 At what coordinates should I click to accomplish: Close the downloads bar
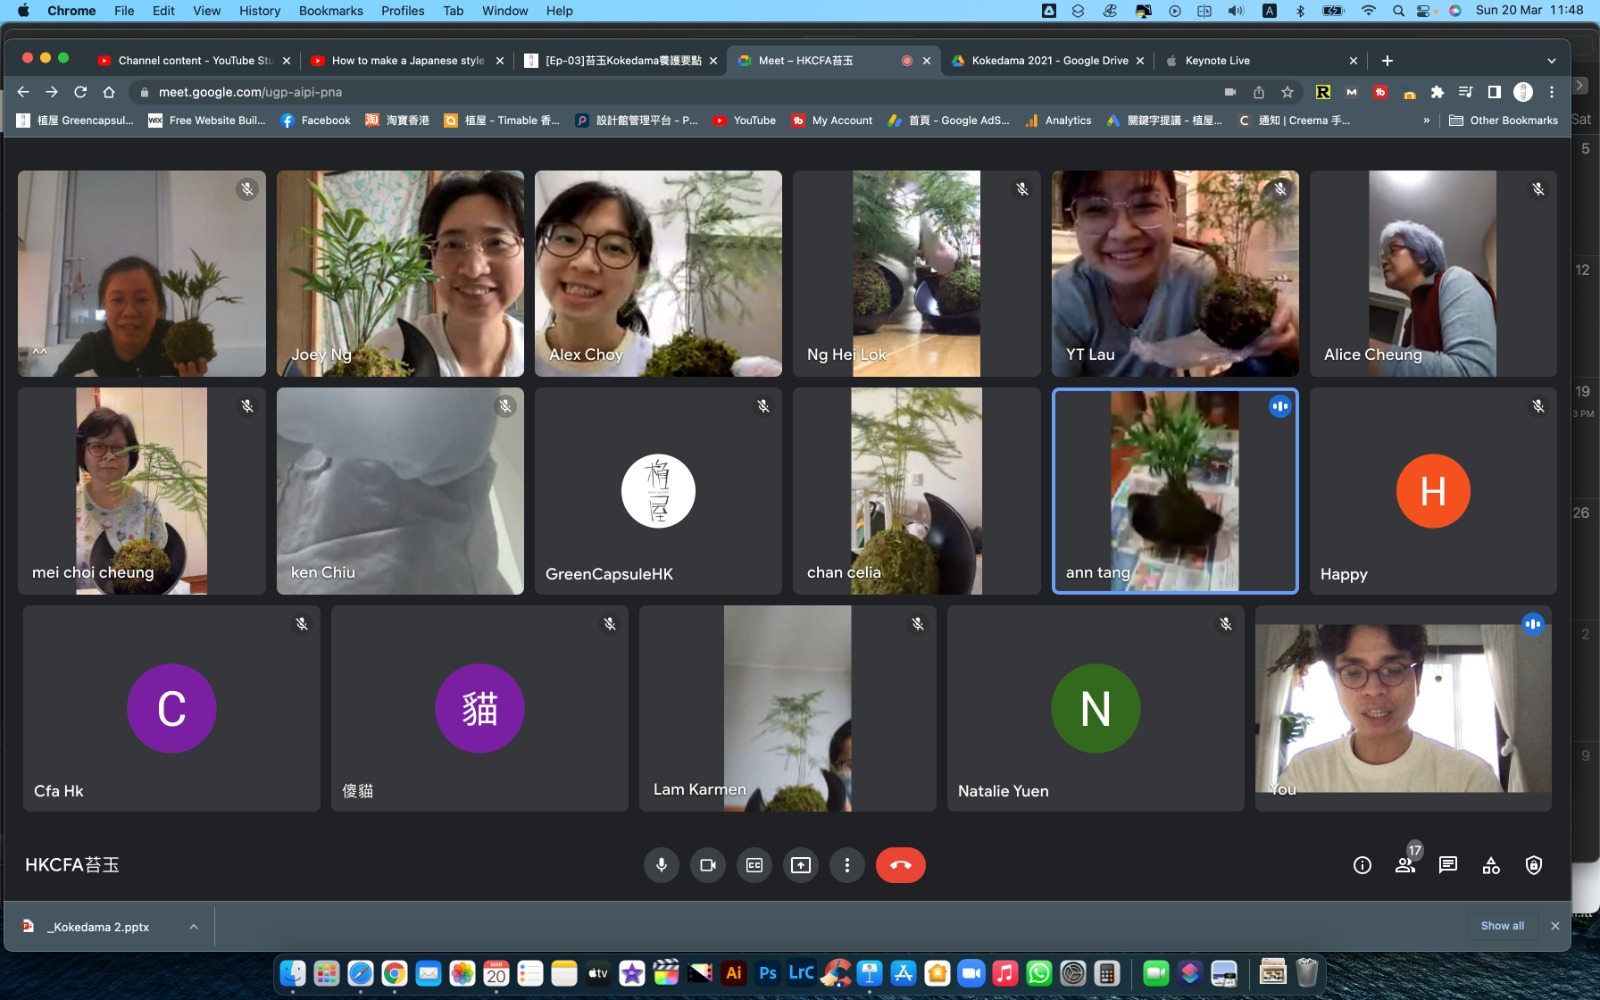click(x=1555, y=926)
